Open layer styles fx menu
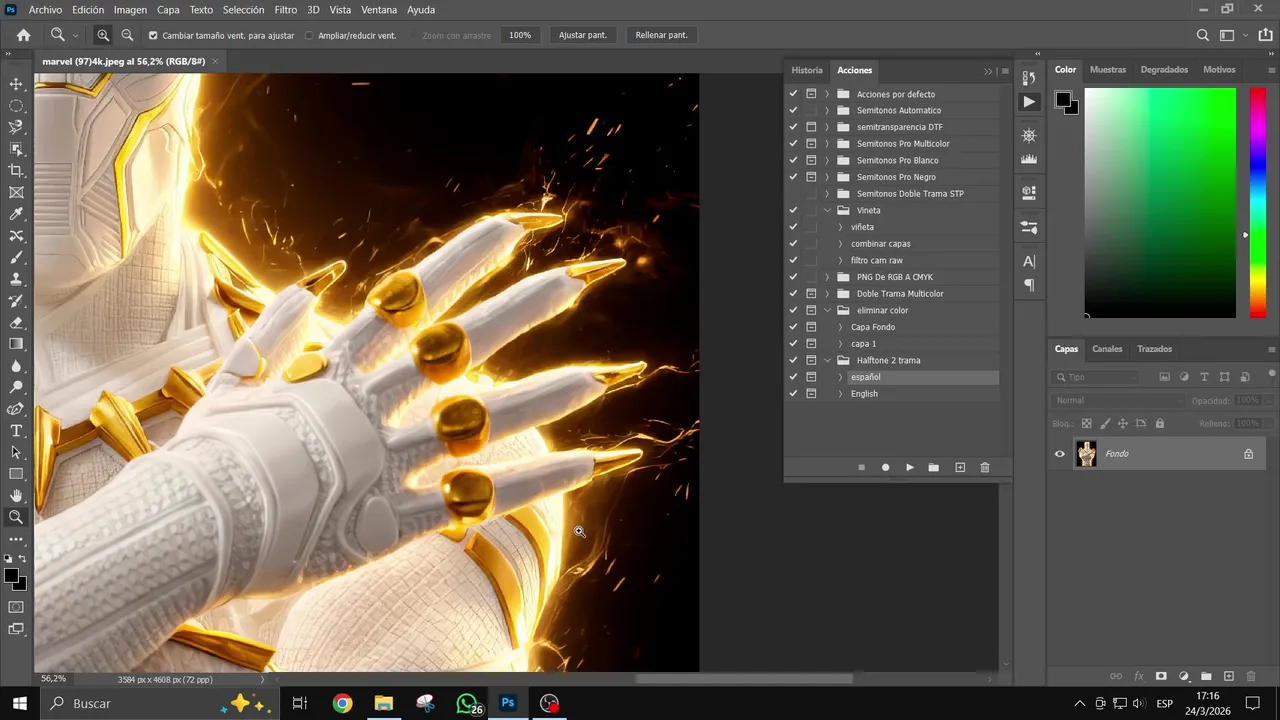1280x720 pixels. [x=1138, y=677]
